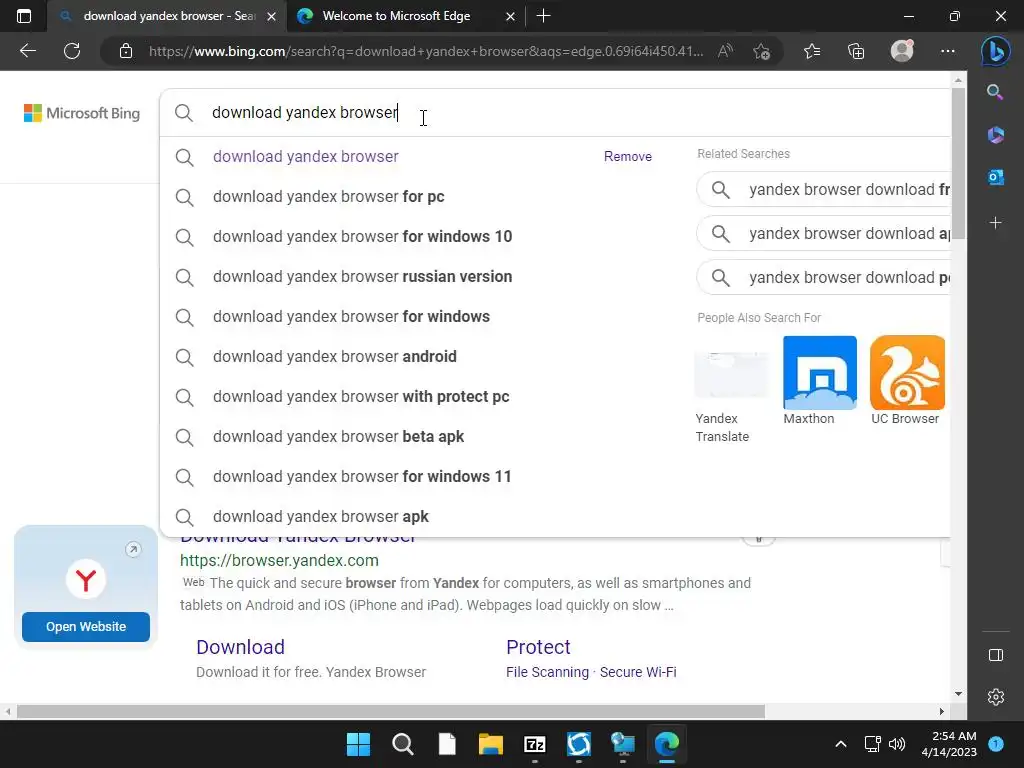1024x768 pixels.
Task: Open taskbar Search
Action: pos(403,744)
